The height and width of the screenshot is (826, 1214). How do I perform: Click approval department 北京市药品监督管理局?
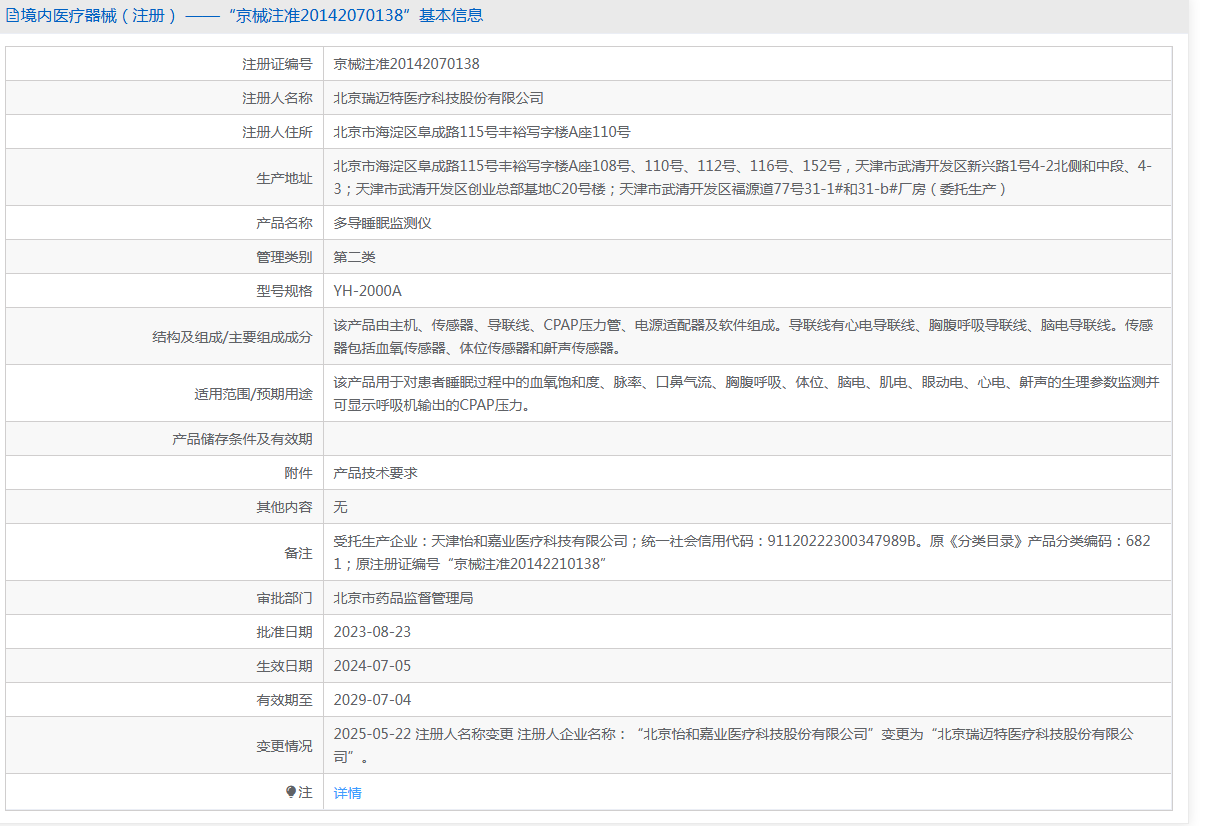click(x=403, y=598)
